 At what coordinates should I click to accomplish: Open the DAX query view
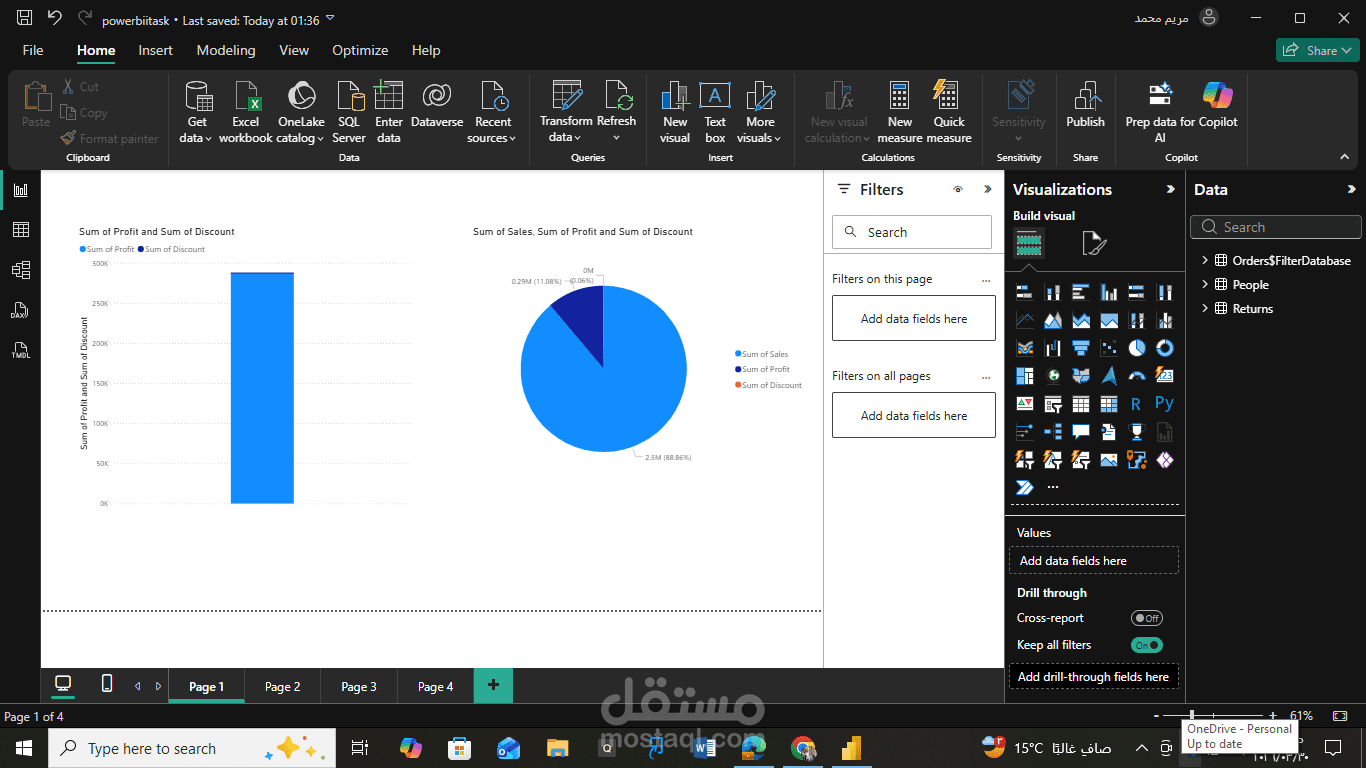(x=20, y=310)
